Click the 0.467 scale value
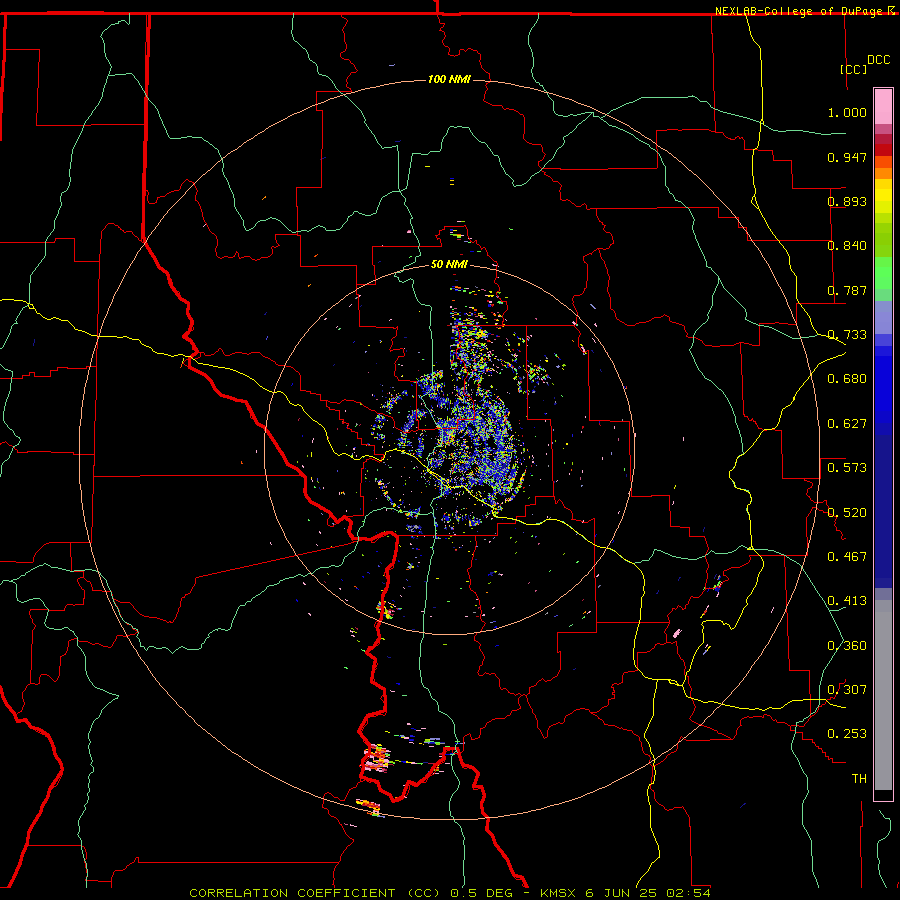 pos(847,557)
